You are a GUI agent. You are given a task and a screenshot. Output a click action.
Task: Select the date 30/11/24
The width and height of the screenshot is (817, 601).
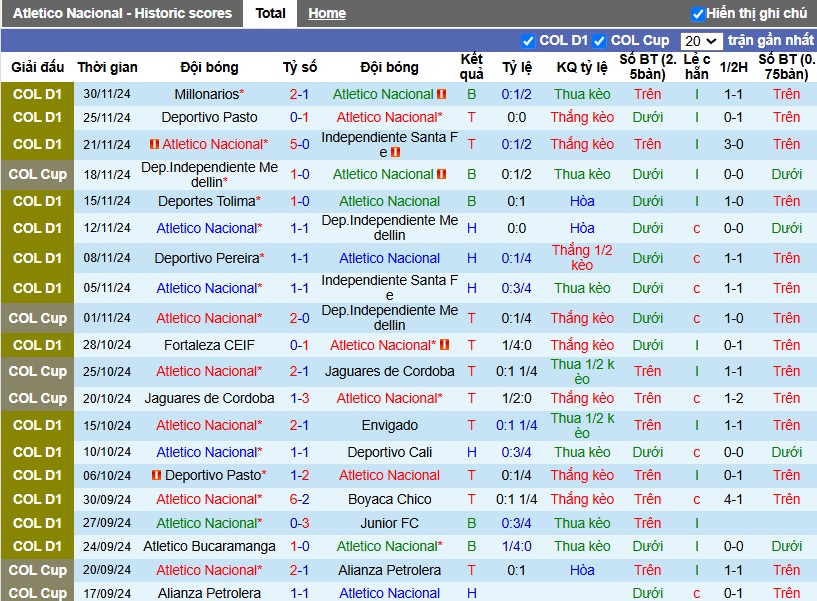tap(107, 94)
